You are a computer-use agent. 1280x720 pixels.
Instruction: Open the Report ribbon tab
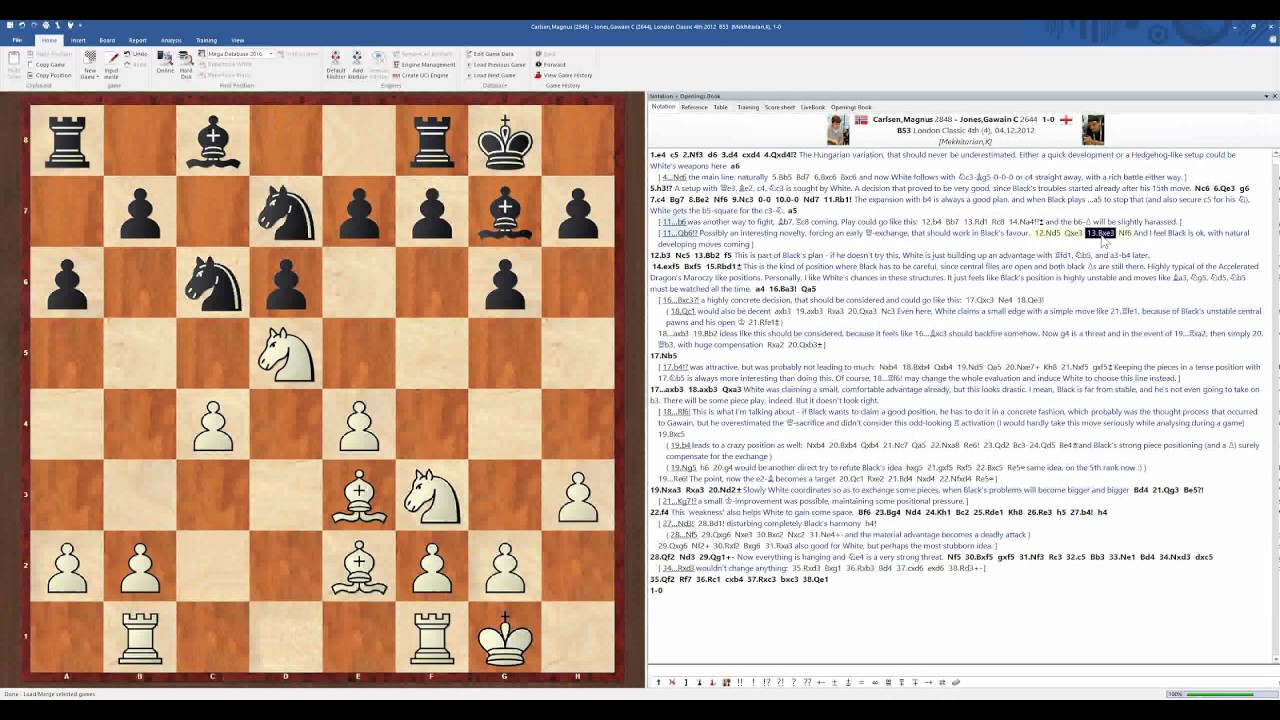137,40
